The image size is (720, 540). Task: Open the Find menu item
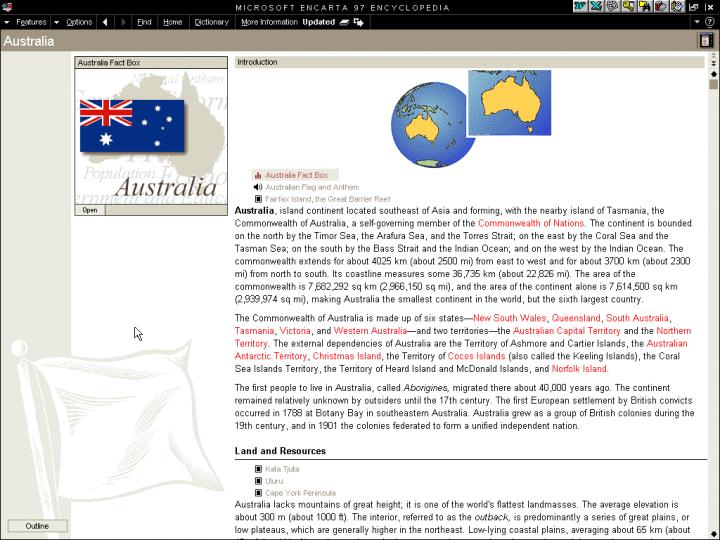144,22
